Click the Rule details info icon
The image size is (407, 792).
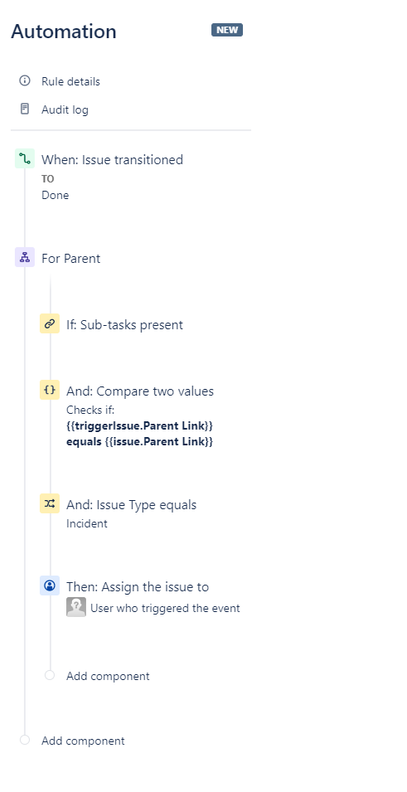tap(24, 81)
